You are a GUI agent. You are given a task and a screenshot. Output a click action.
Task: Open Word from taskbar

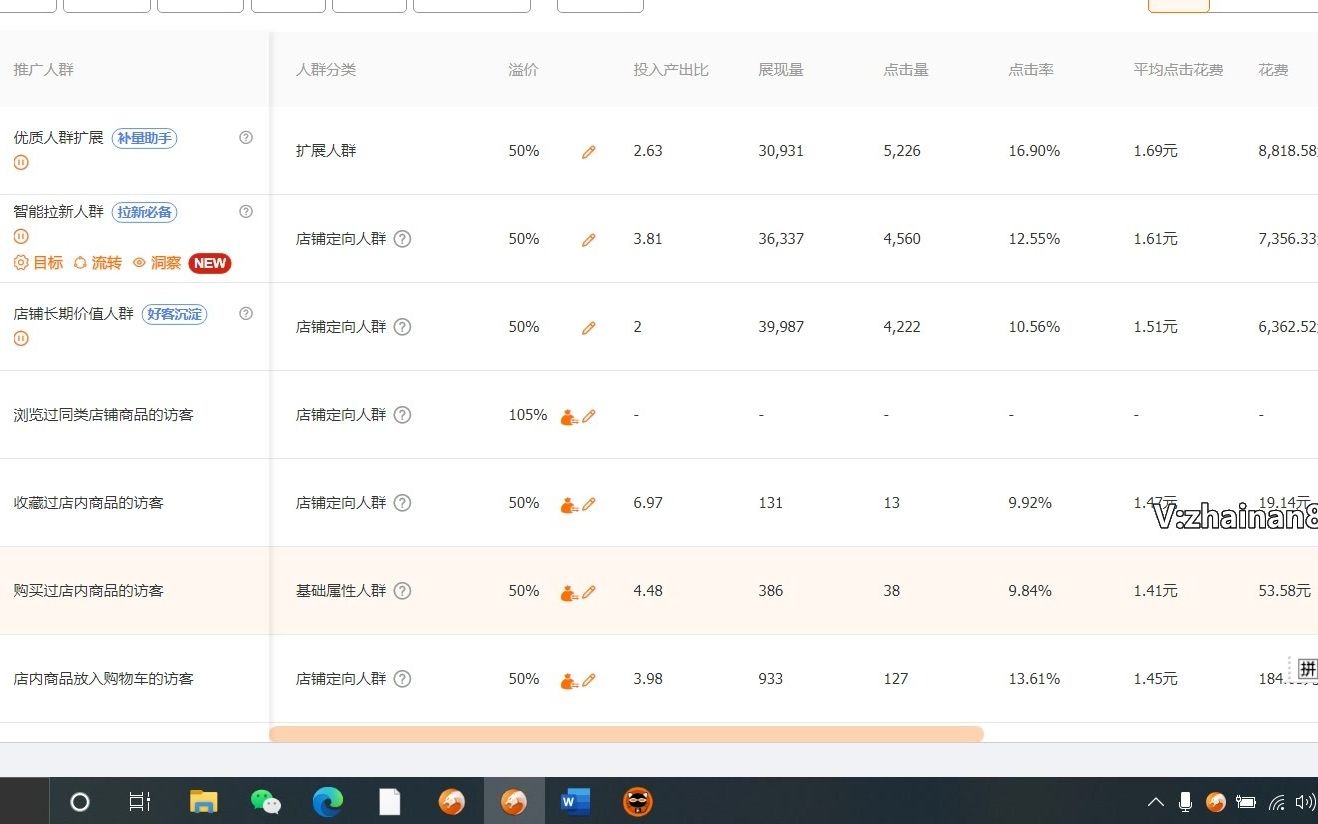(x=575, y=801)
